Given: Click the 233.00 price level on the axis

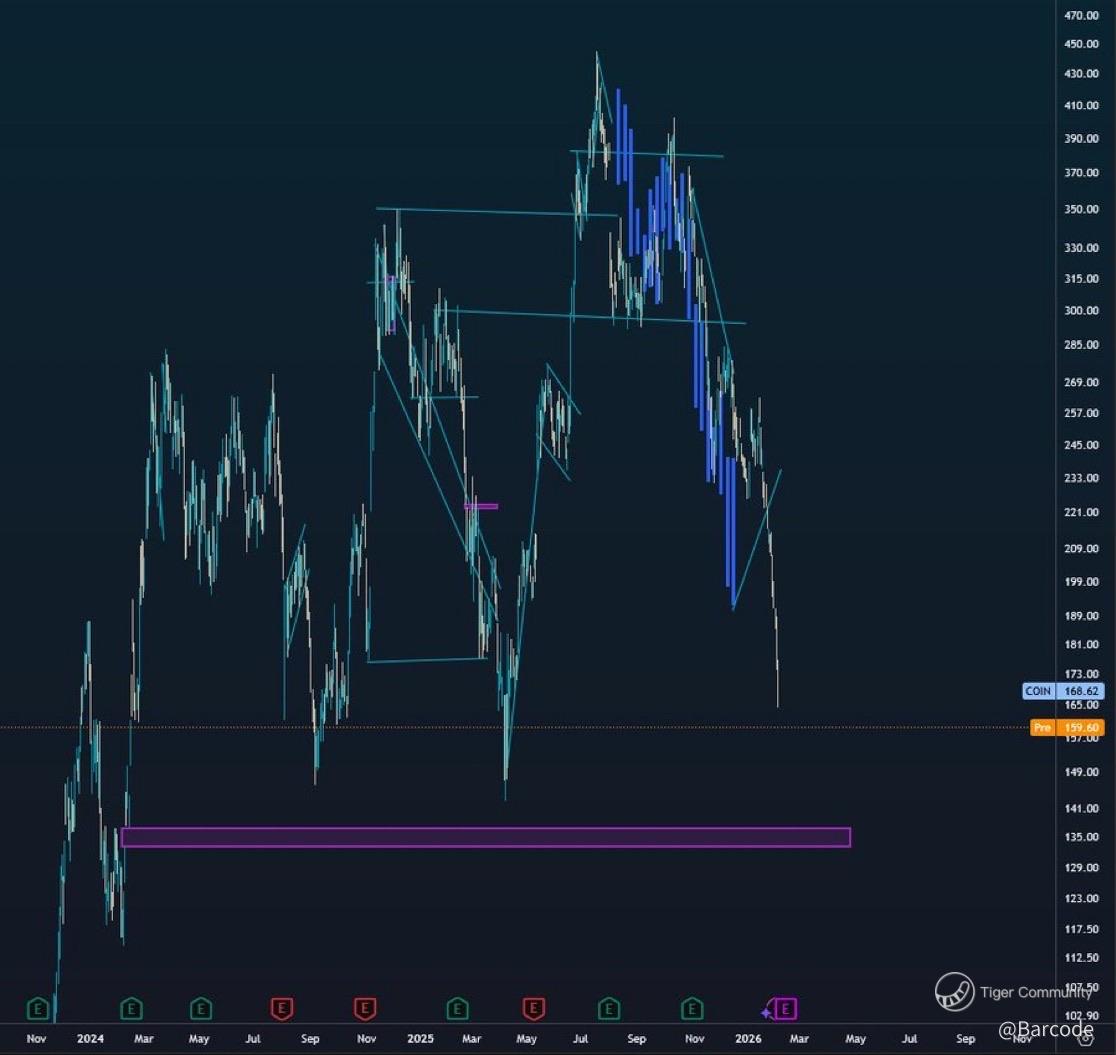Looking at the screenshot, I should pos(1082,478).
